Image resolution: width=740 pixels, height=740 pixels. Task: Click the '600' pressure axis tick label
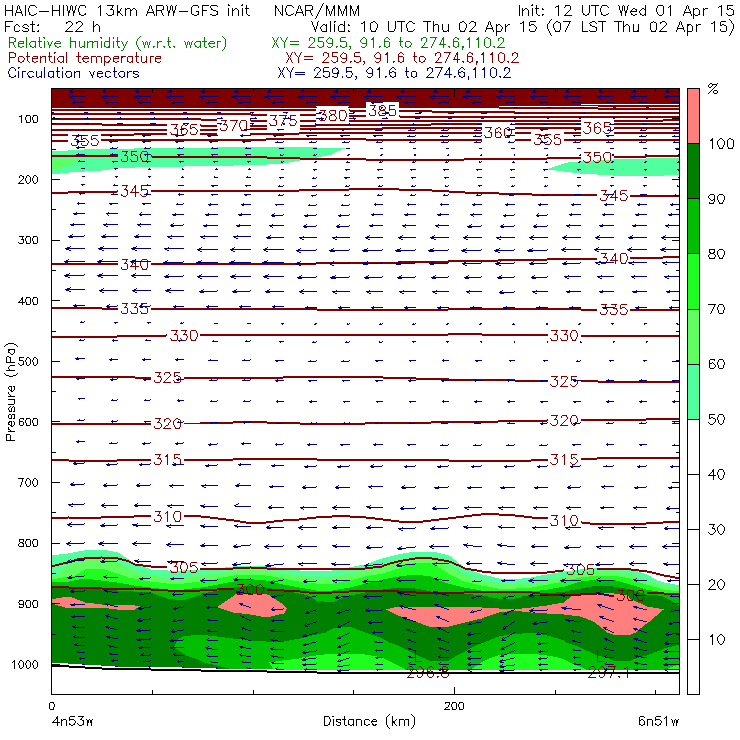tap(28, 422)
